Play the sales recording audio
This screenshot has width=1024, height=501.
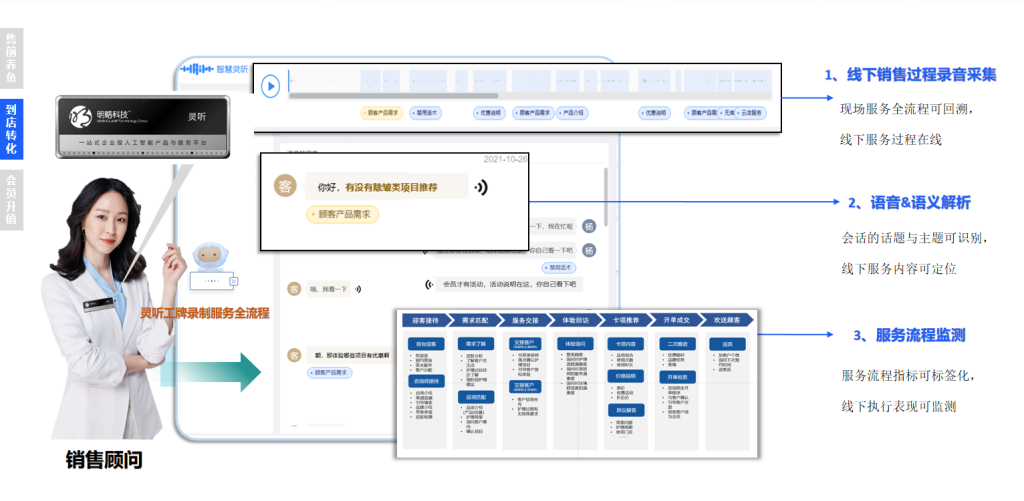tap(270, 86)
